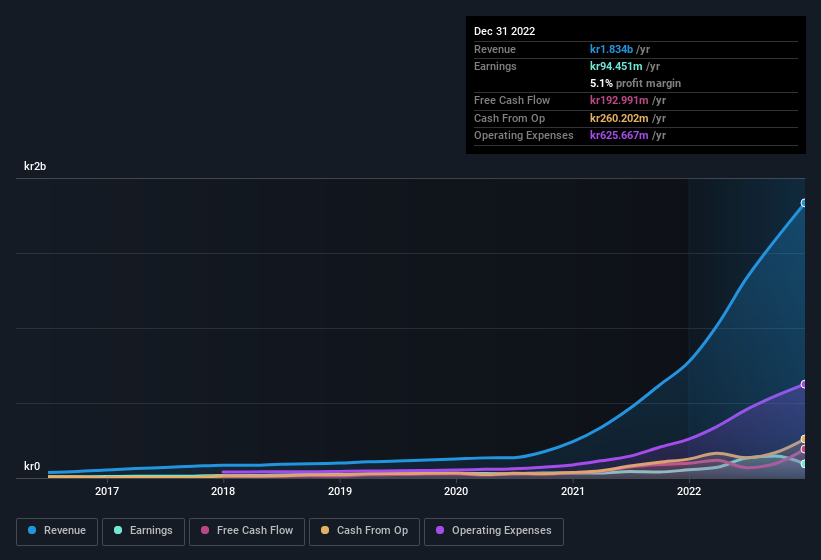Viewport: 821px width, 560px height.
Task: Click the kr625.667m operating expenses value
Action: coord(619,135)
